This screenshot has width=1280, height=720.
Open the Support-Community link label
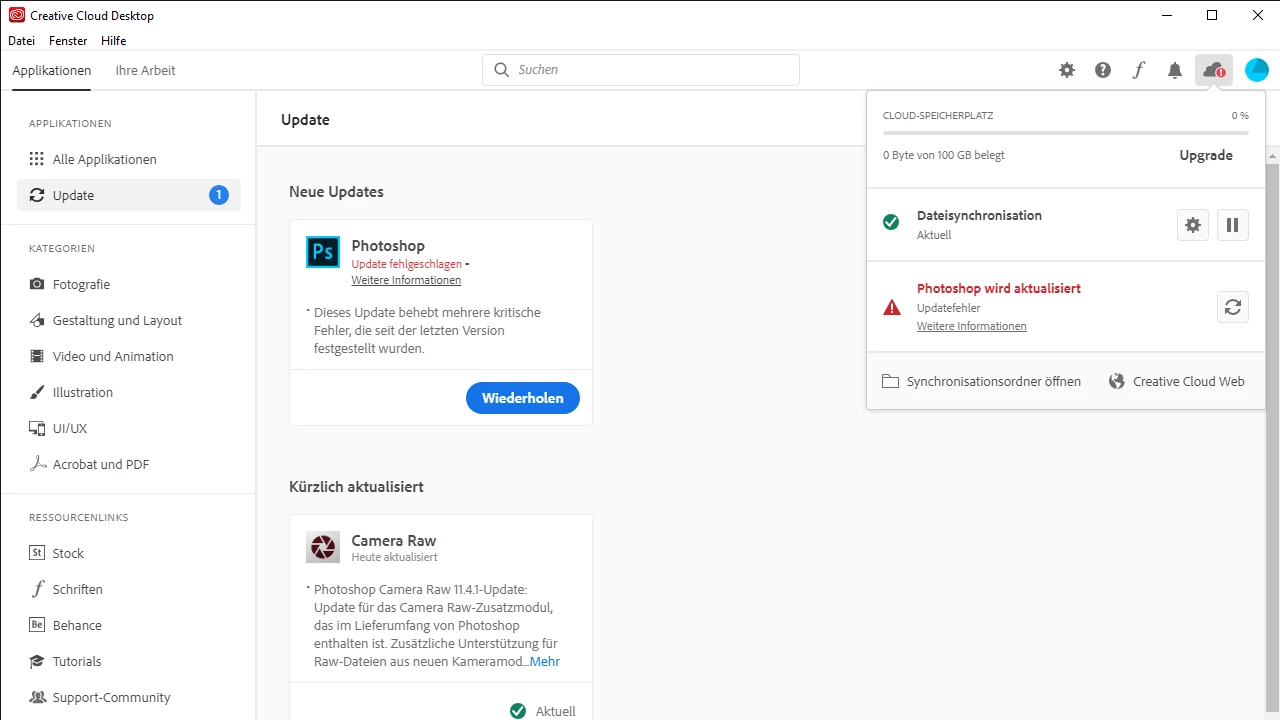(111, 697)
